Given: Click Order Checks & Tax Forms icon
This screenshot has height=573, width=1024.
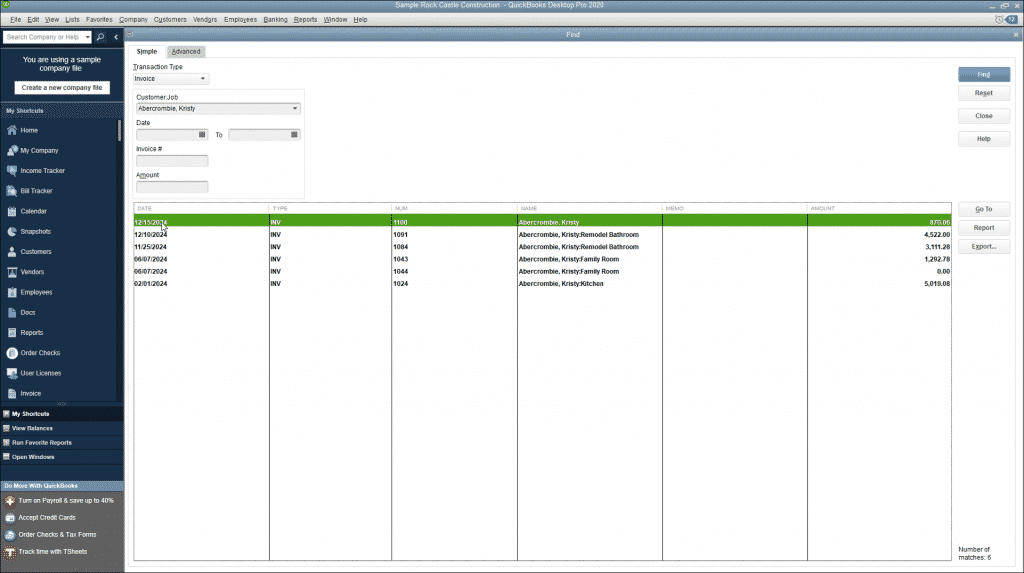Looking at the screenshot, I should (x=10, y=534).
